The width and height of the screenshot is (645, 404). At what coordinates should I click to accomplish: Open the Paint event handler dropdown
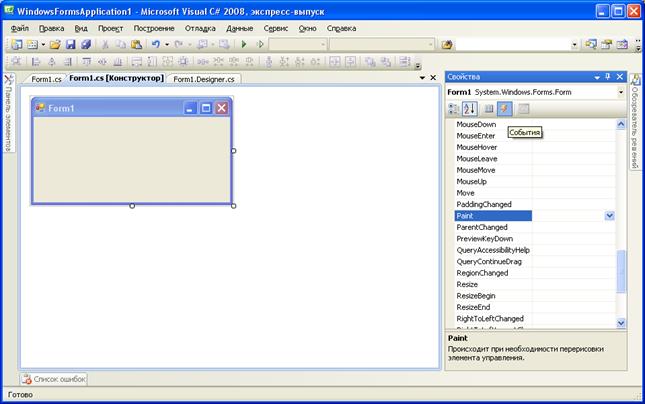point(609,215)
